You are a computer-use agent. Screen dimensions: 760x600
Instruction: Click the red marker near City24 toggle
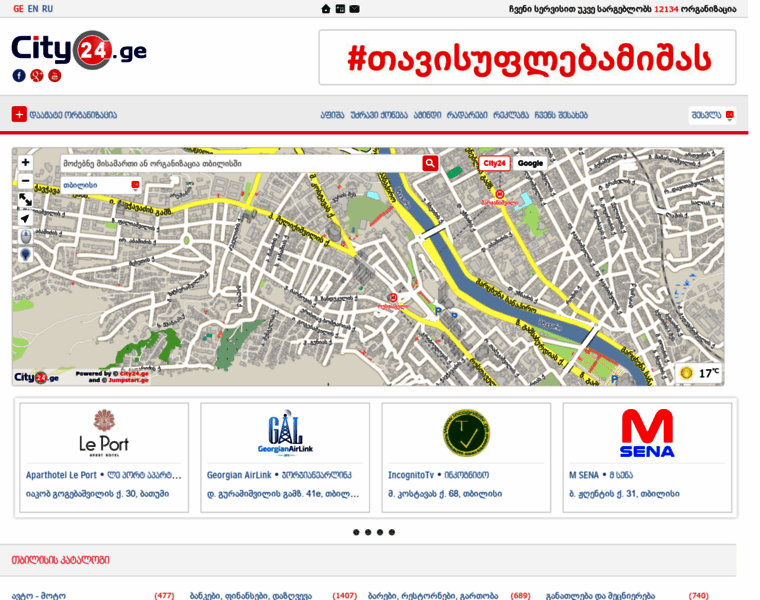500,194
